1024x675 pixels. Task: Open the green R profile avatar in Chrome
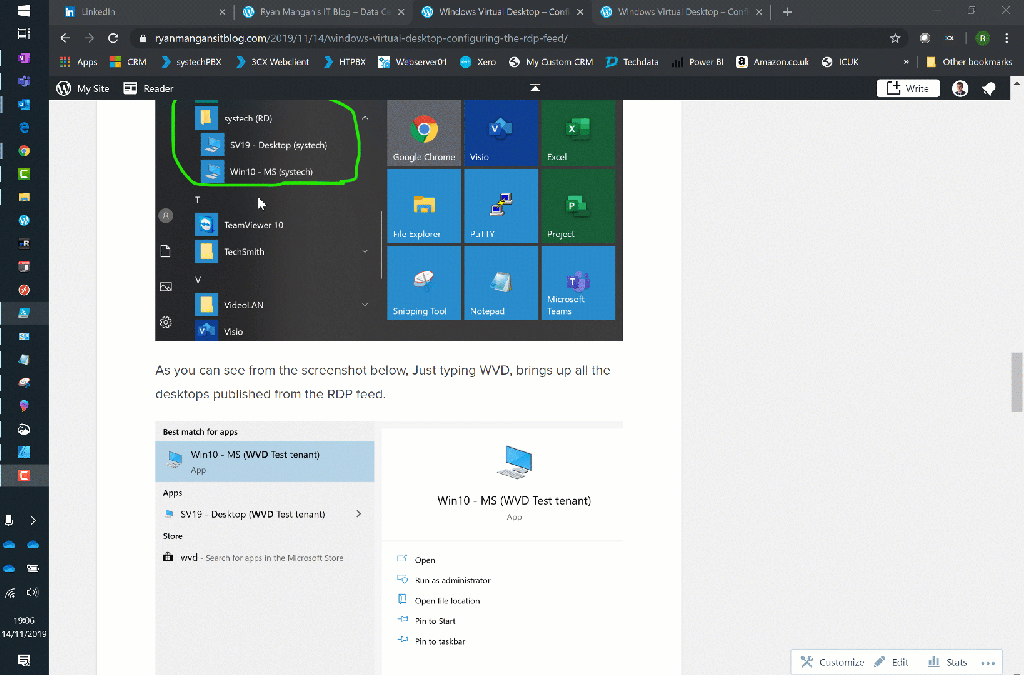pos(982,38)
